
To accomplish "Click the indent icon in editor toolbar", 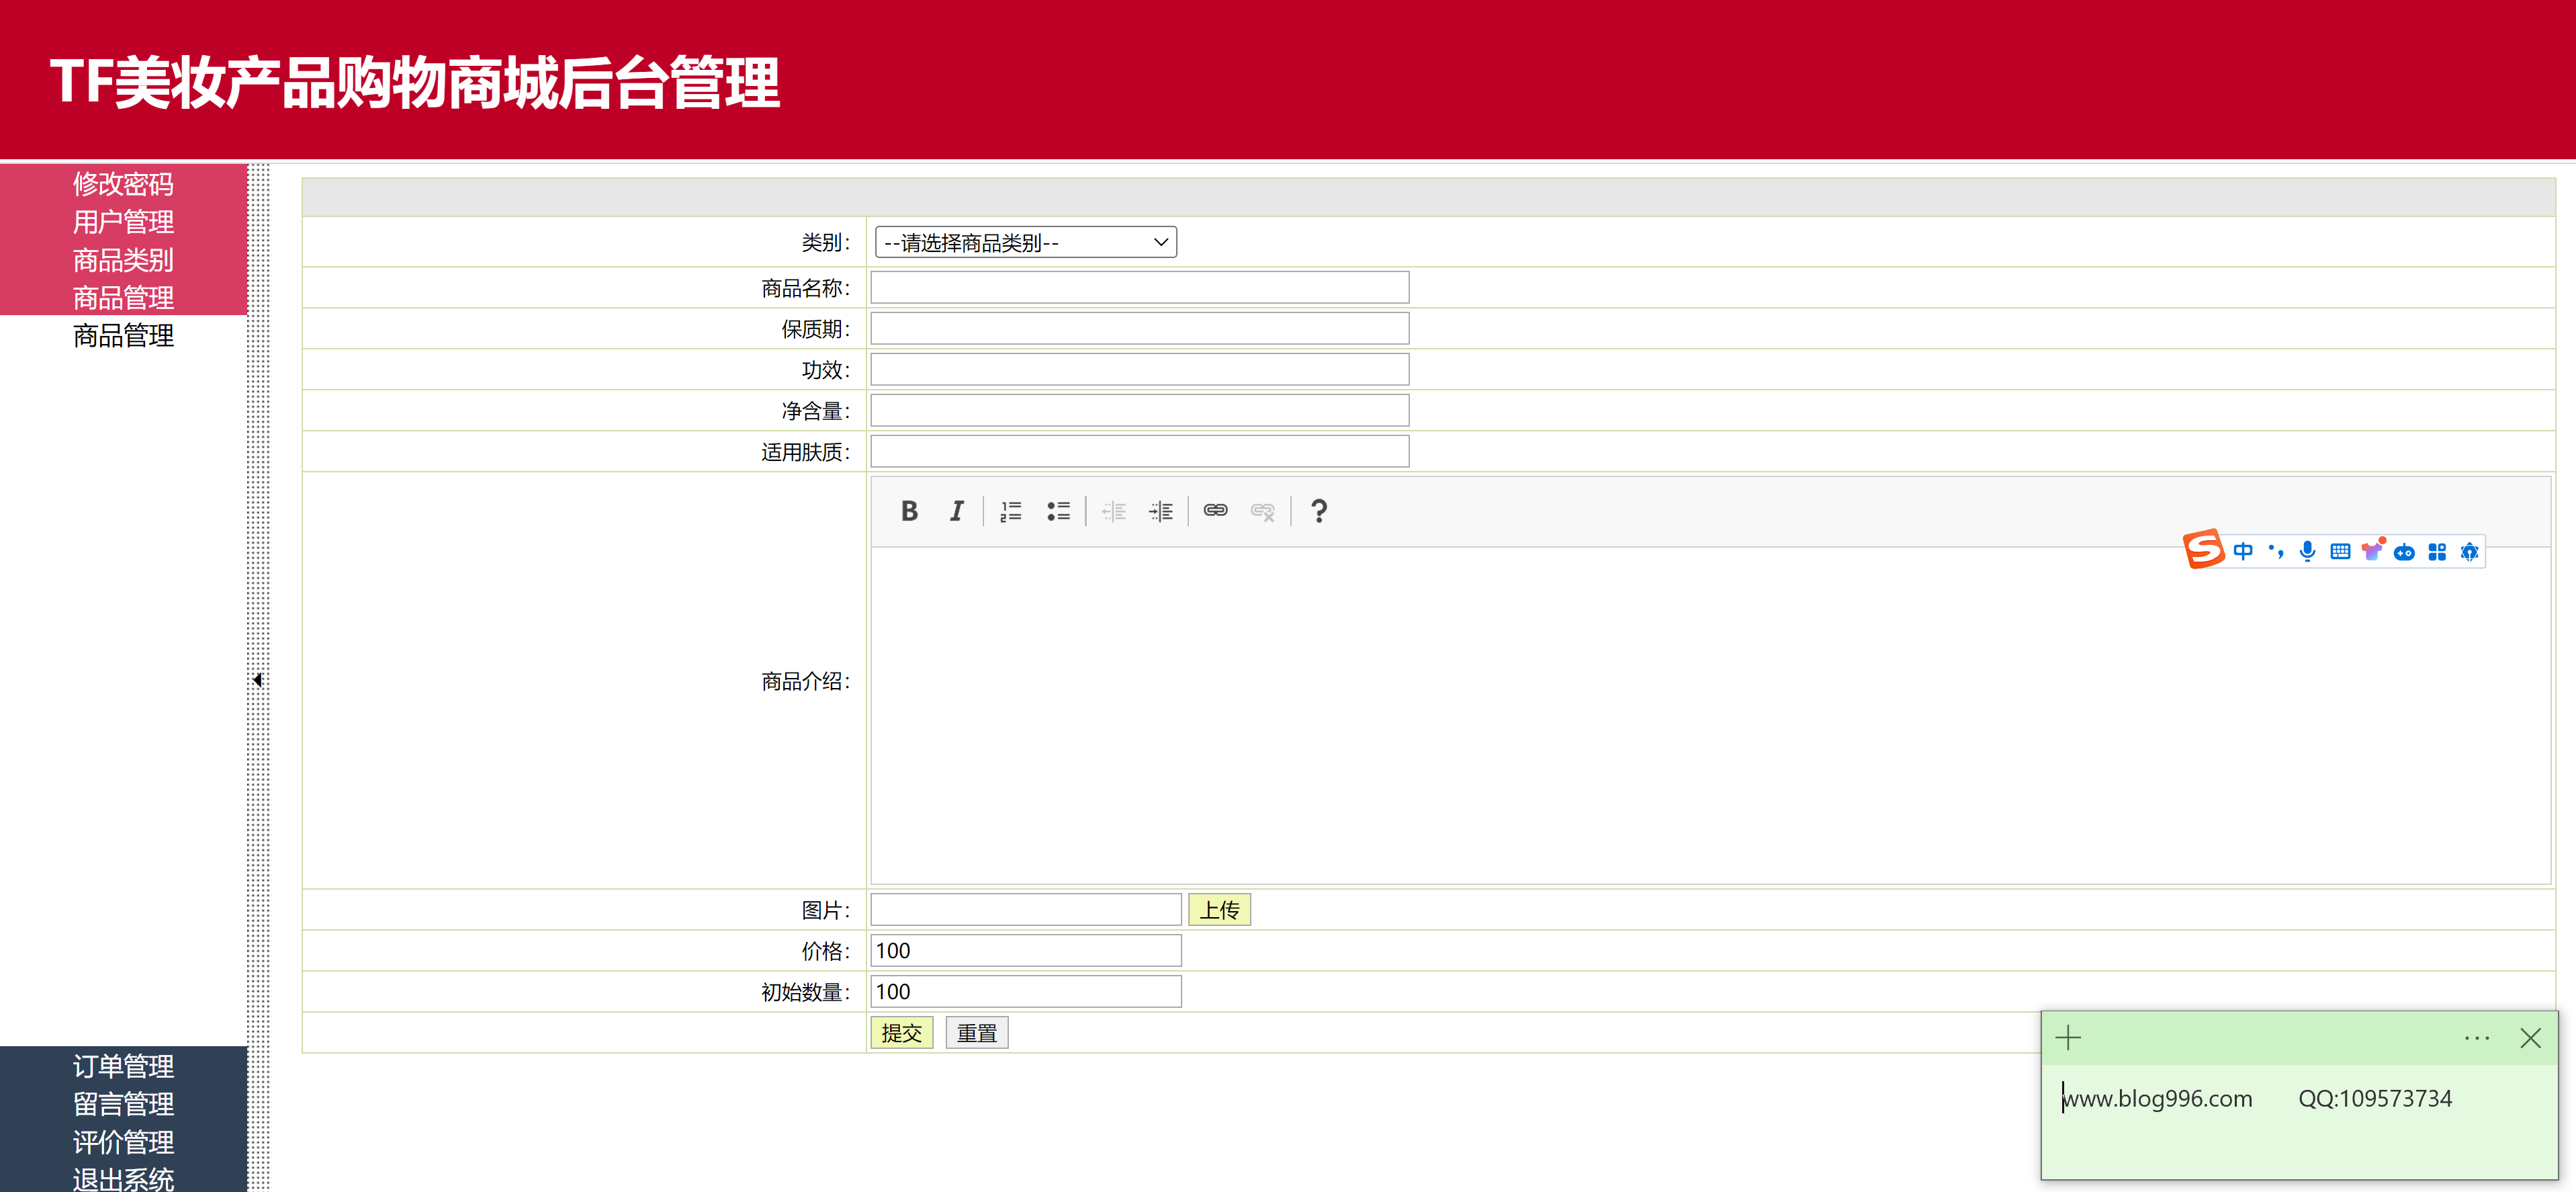I will pos(1161,511).
